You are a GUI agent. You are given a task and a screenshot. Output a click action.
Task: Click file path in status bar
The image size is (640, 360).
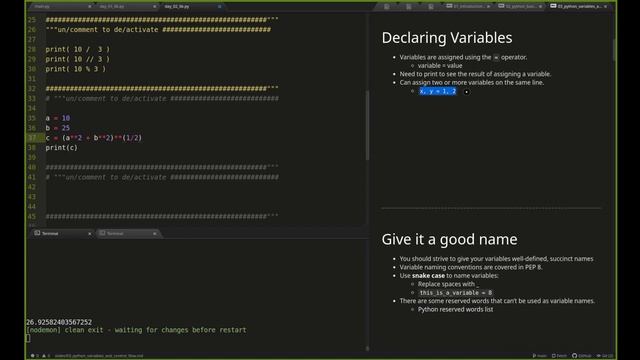click(99, 356)
